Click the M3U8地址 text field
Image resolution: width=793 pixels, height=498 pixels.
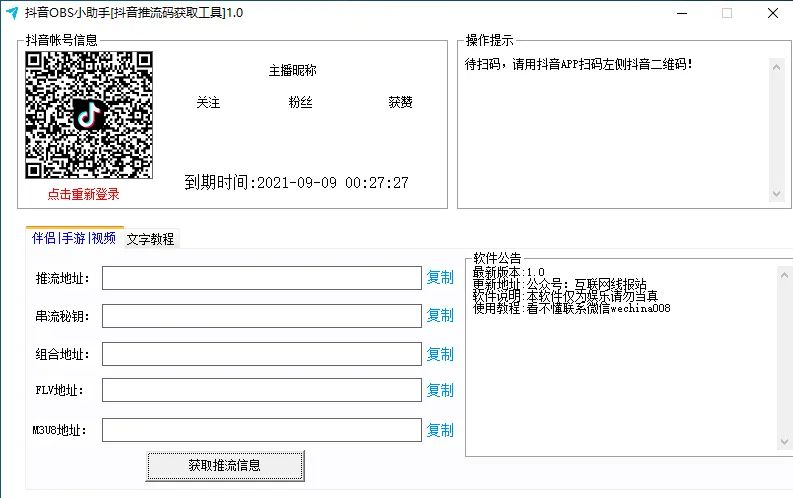pos(261,430)
